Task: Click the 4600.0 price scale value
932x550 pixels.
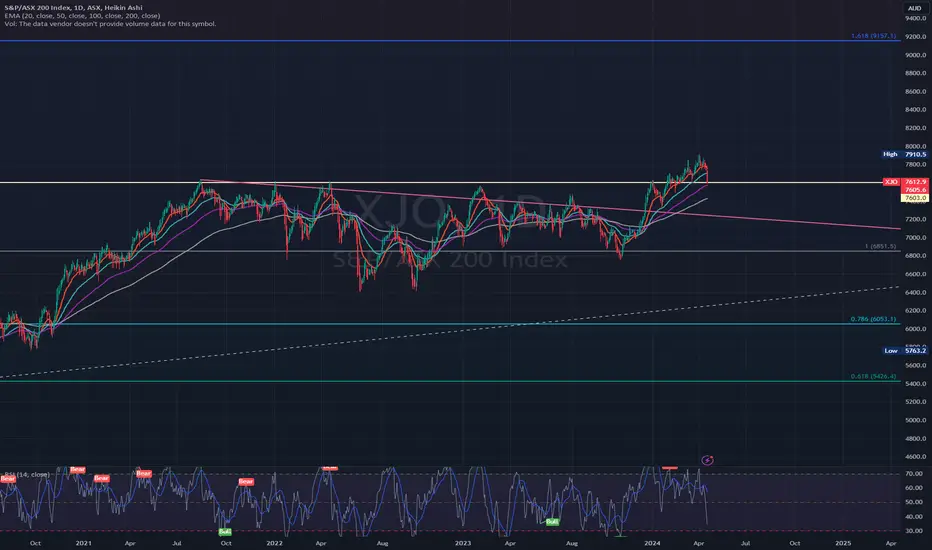Action: click(915, 457)
